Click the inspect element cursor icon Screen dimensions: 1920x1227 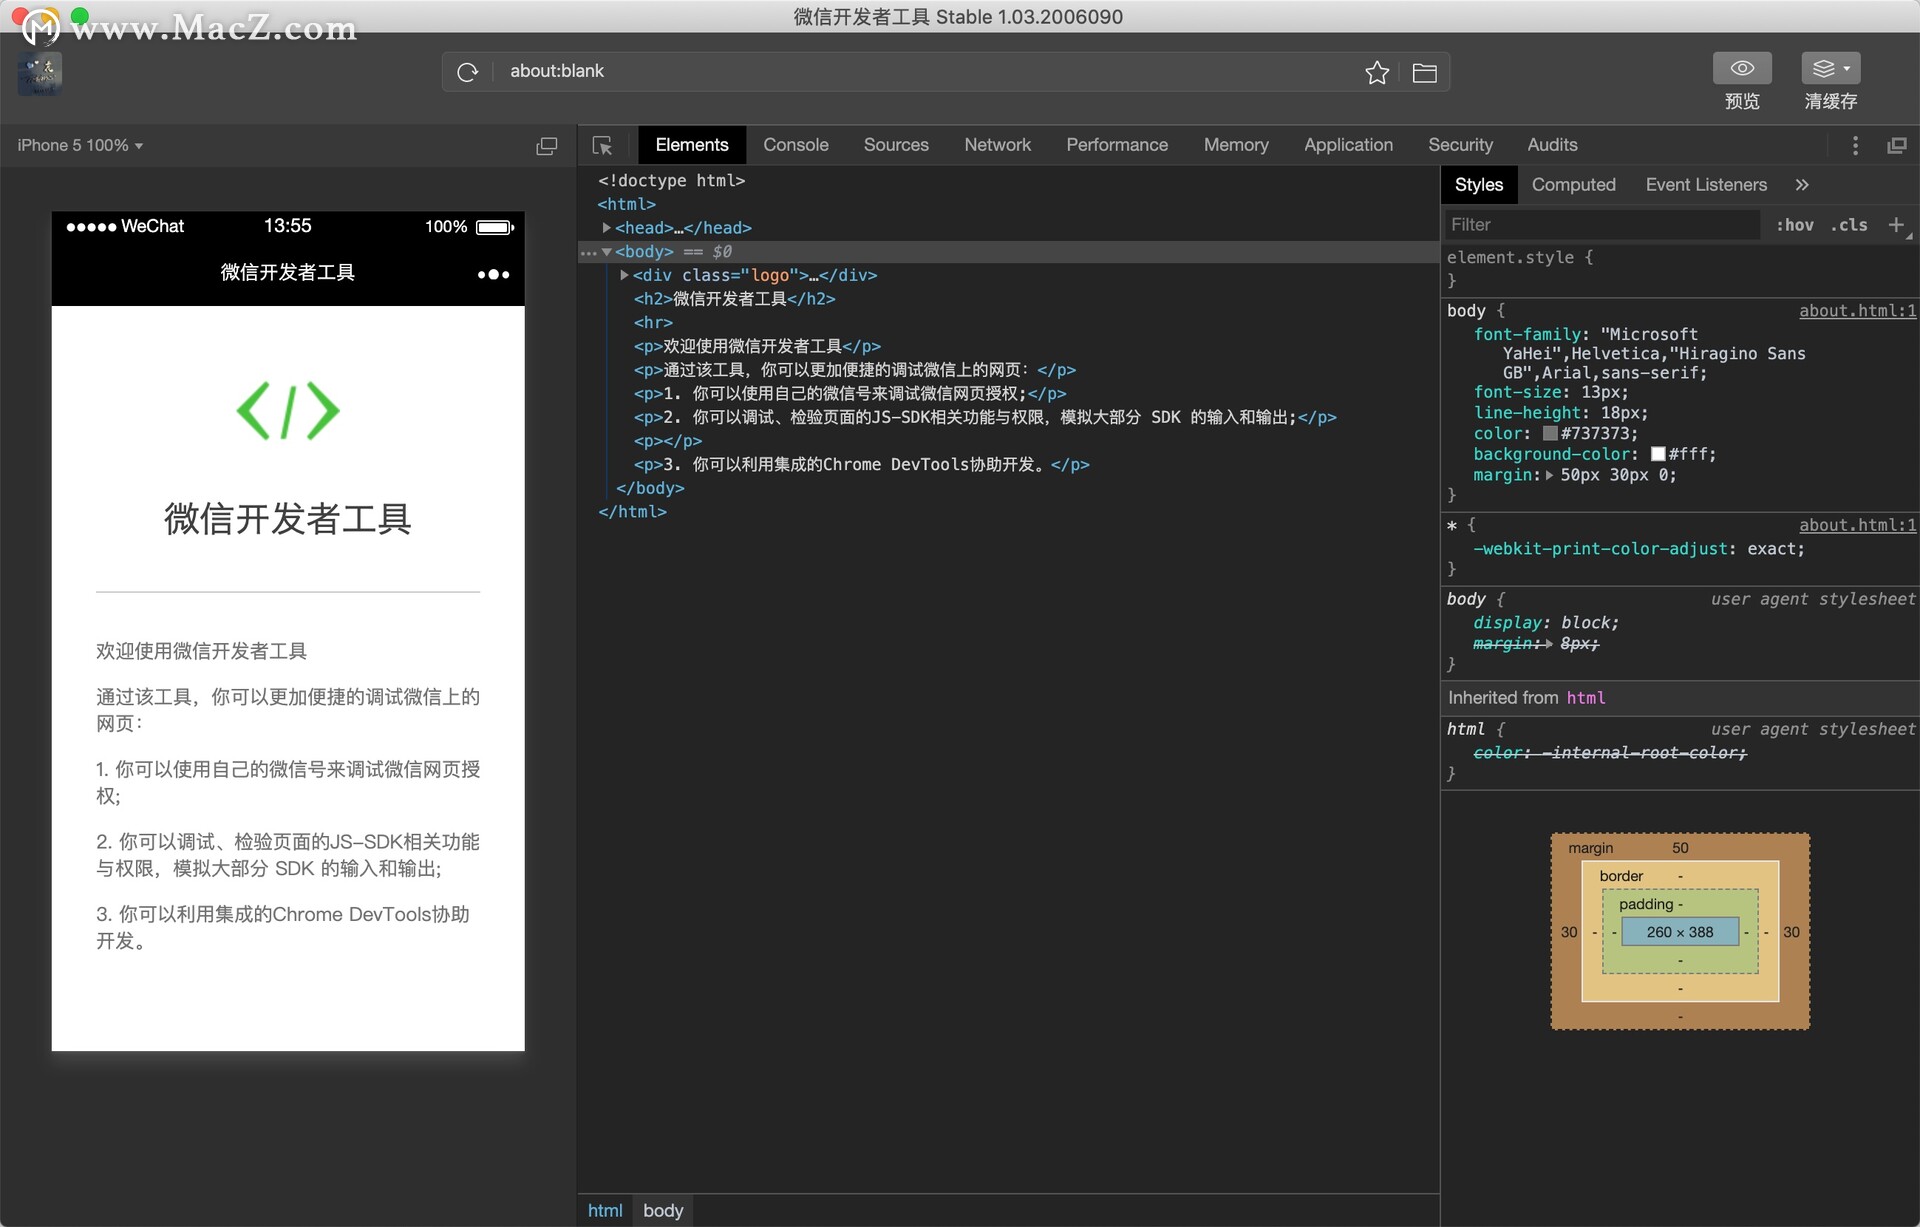tap(603, 145)
